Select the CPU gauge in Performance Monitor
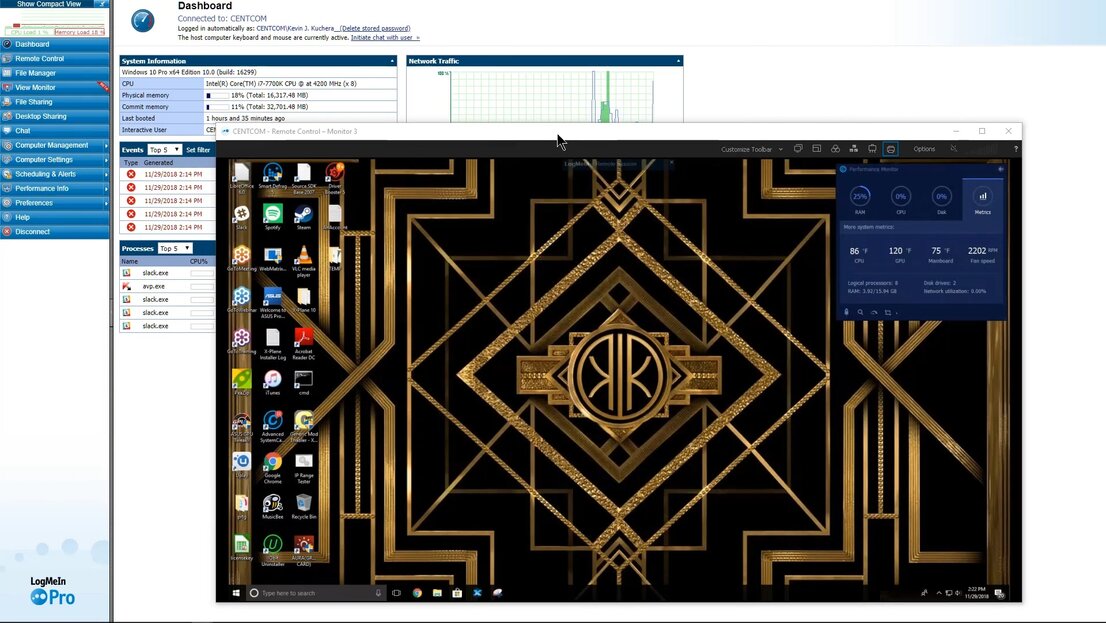 [900, 197]
